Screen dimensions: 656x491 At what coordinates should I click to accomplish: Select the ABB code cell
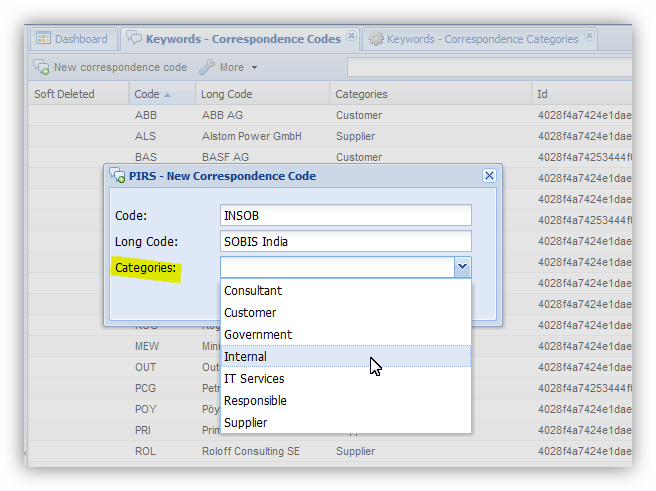146,115
